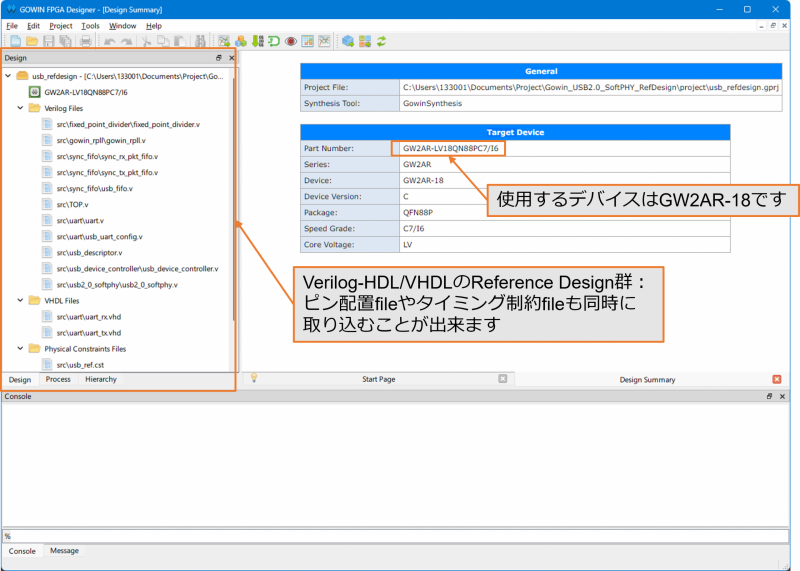Select the Design Summary tab
Screen dimensions: 800x571
coord(647,380)
